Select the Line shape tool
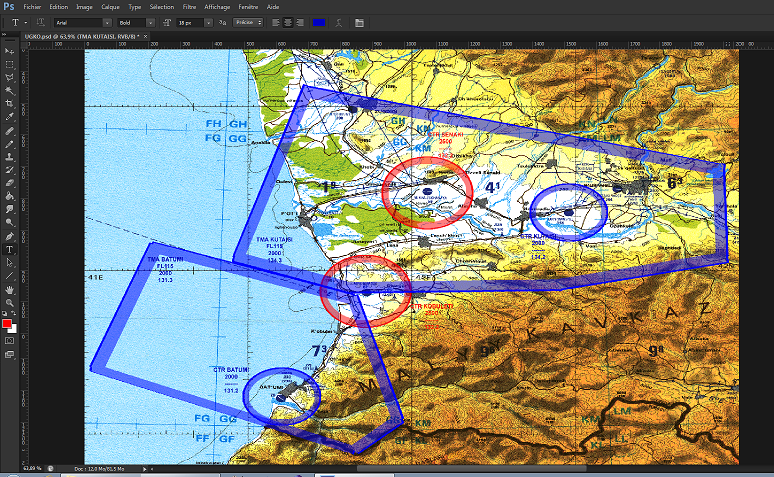Image resolution: width=774 pixels, height=477 pixels. tap(9, 276)
